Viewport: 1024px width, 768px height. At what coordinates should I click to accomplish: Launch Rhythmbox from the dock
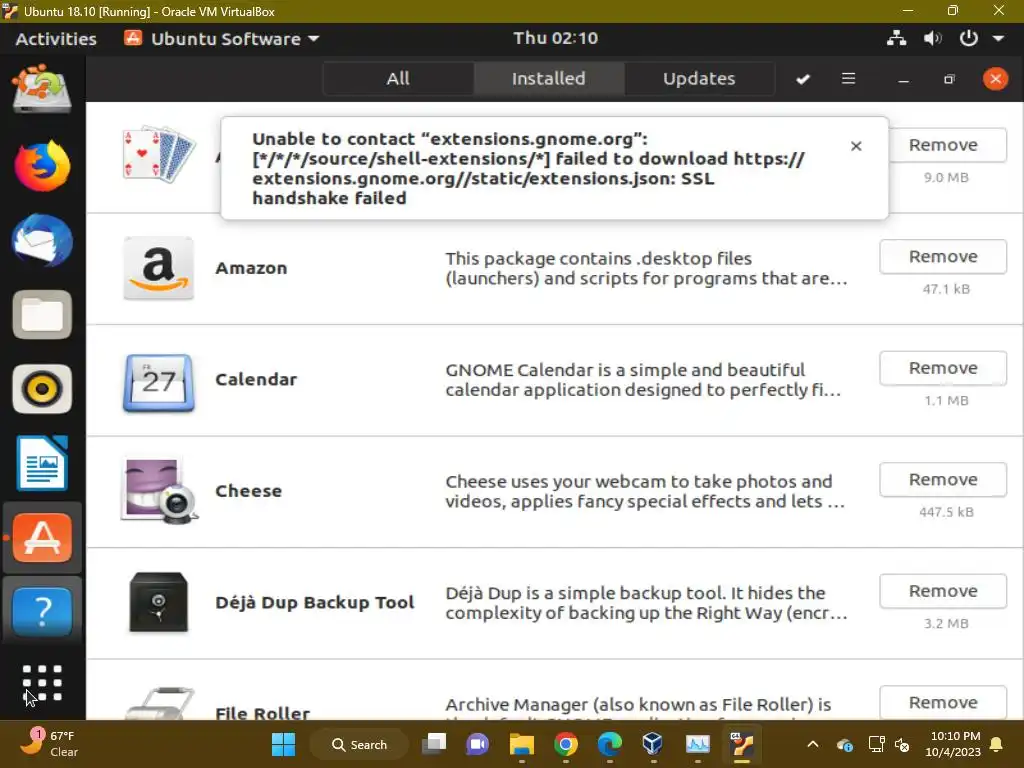coord(42,389)
